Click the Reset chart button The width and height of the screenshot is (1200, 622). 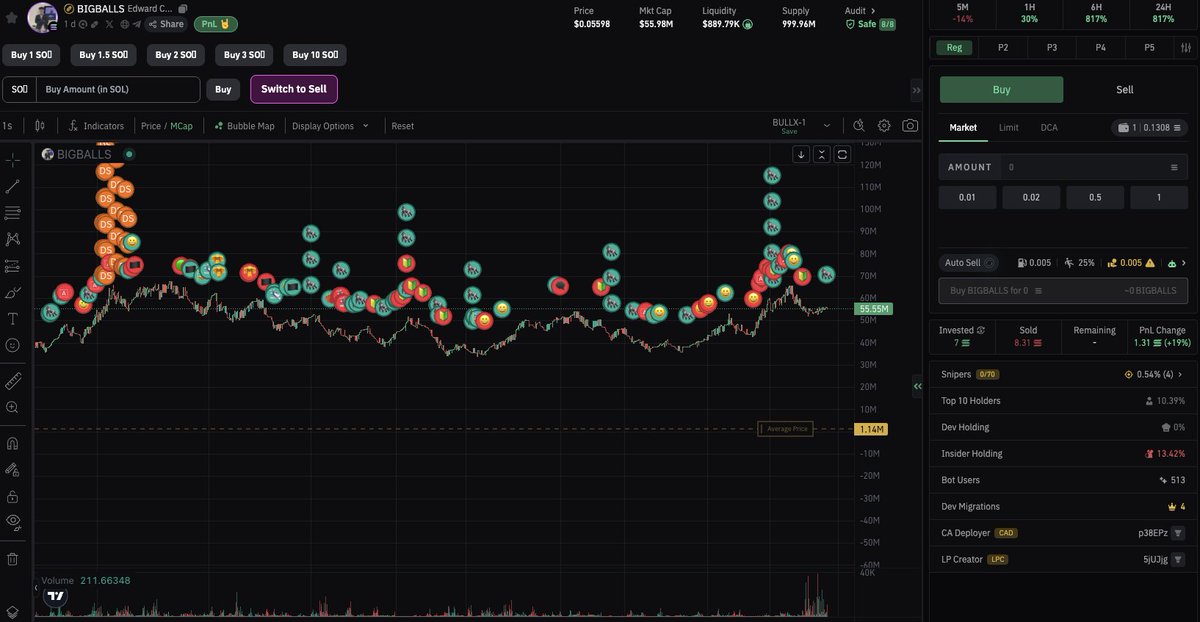tap(402, 126)
